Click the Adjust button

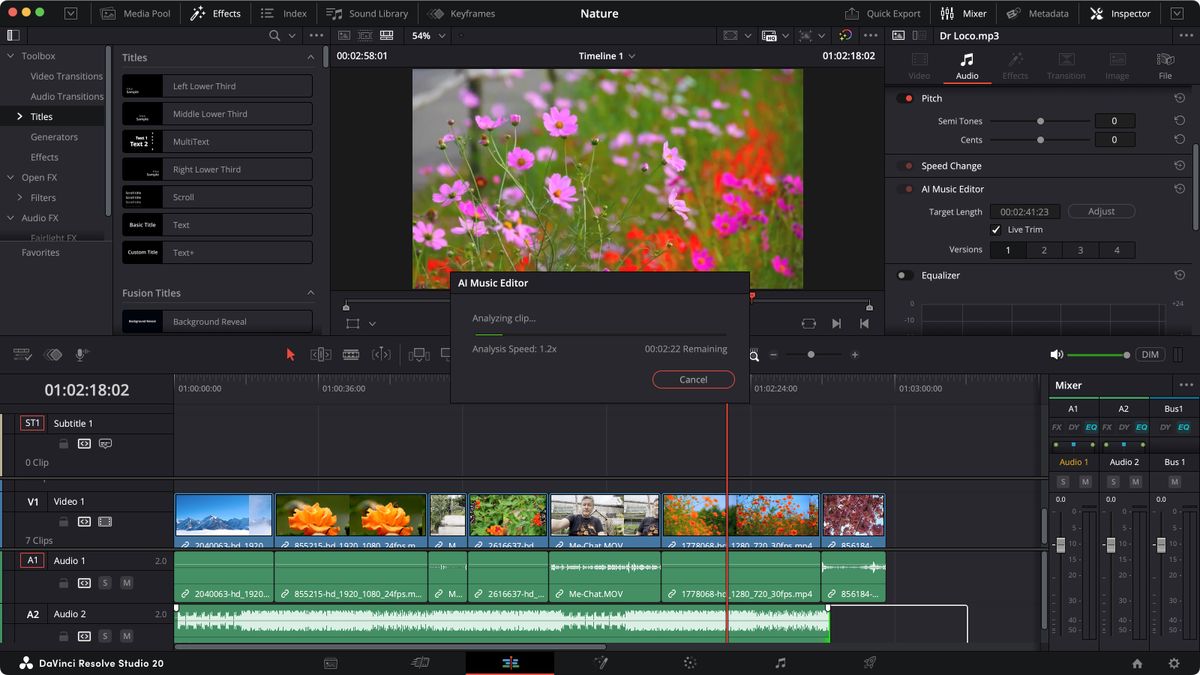[x=1101, y=212]
